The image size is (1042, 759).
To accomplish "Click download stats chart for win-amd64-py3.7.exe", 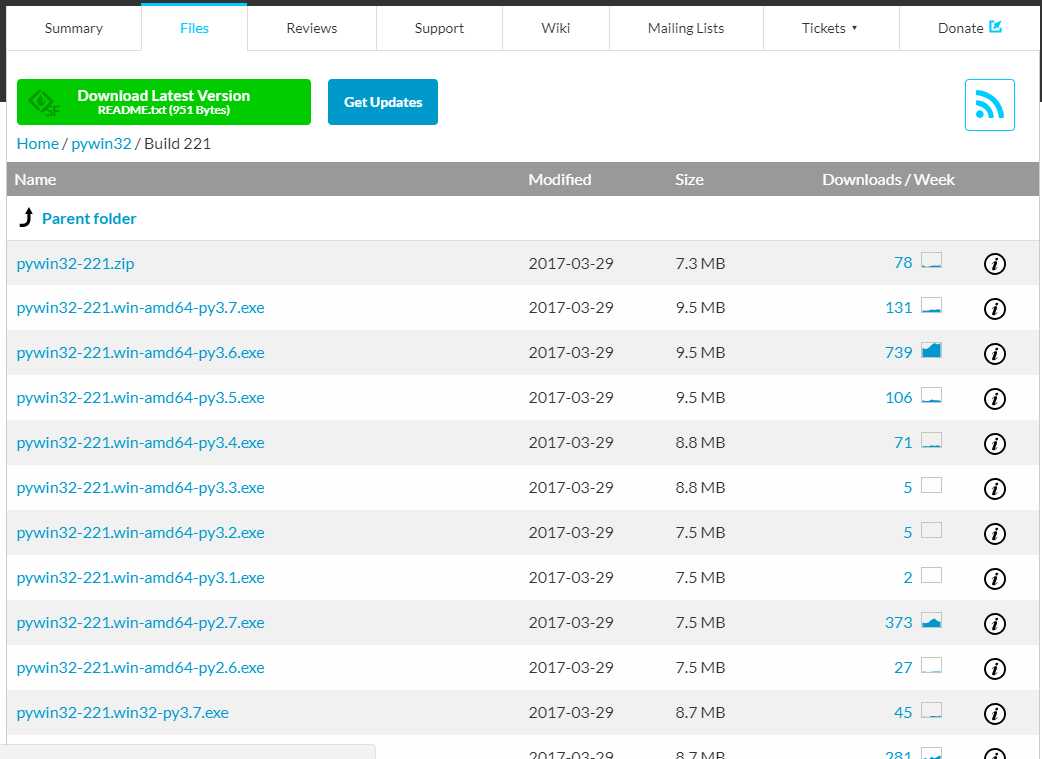I will pos(931,305).
